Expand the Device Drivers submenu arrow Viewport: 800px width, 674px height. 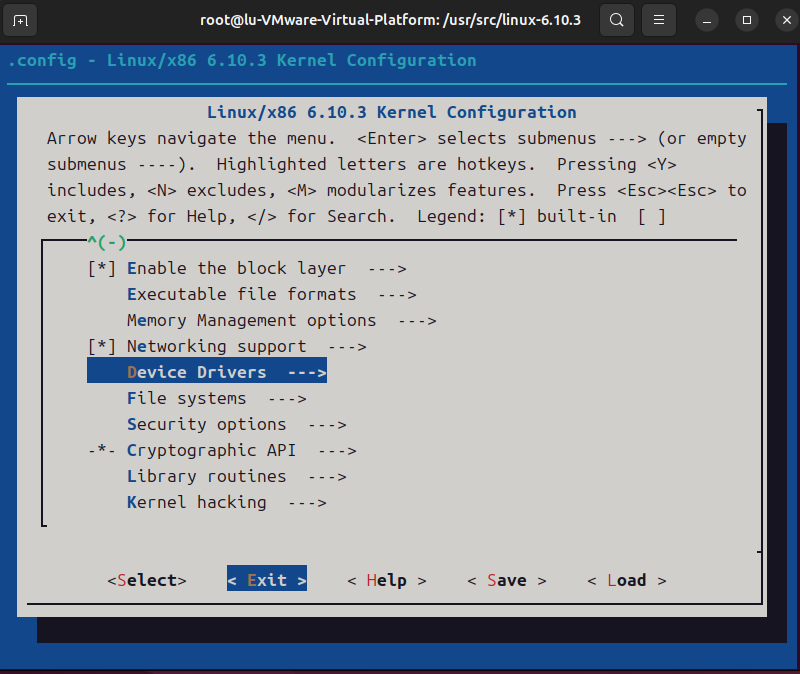[x=306, y=372]
